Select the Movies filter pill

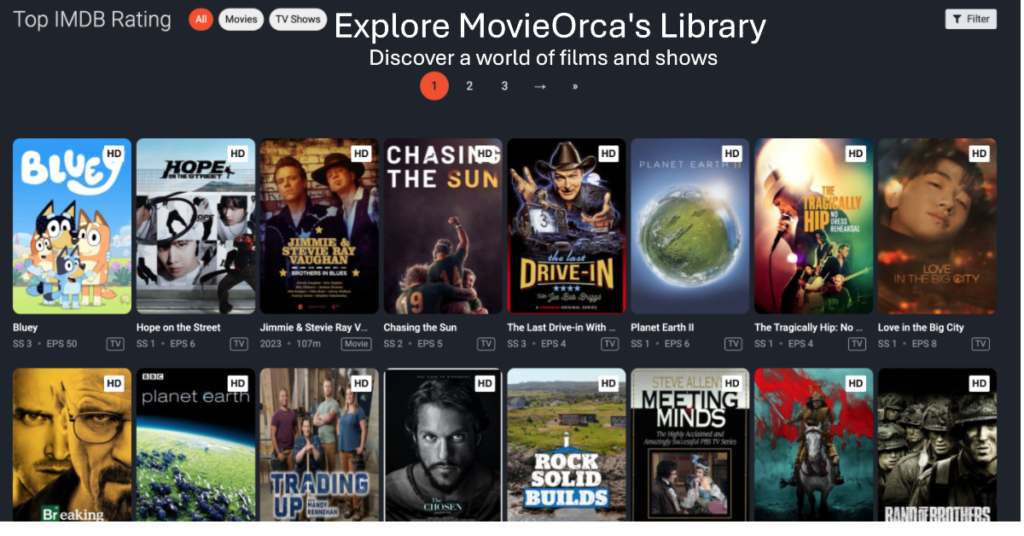241,20
